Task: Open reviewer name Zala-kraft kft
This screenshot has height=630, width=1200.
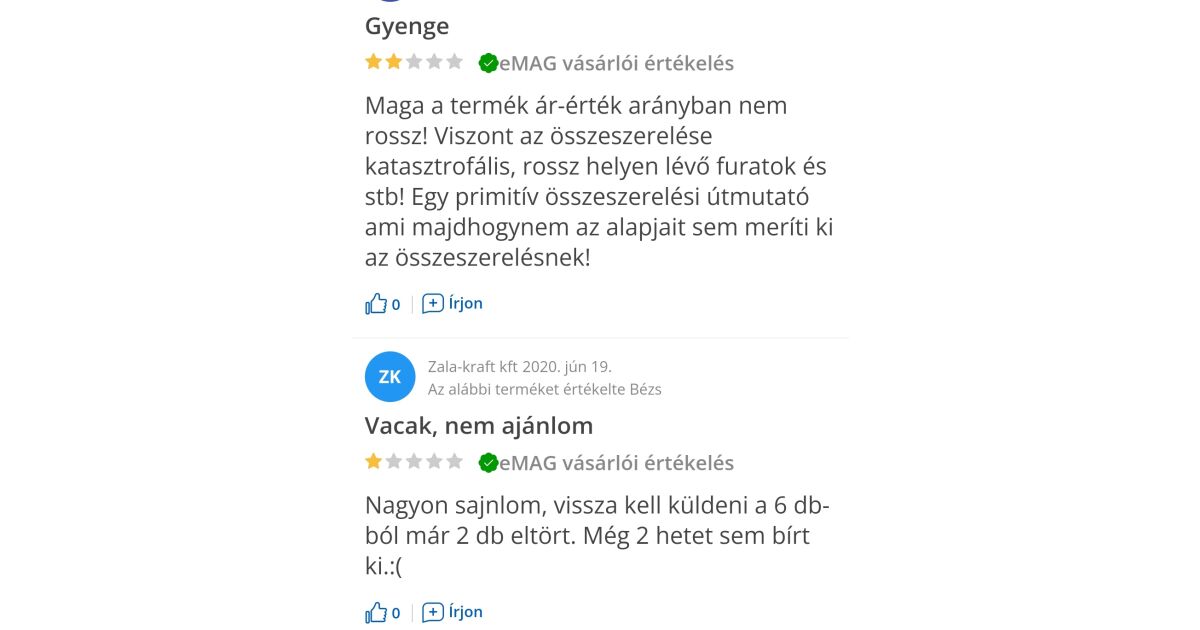Action: coord(472,367)
